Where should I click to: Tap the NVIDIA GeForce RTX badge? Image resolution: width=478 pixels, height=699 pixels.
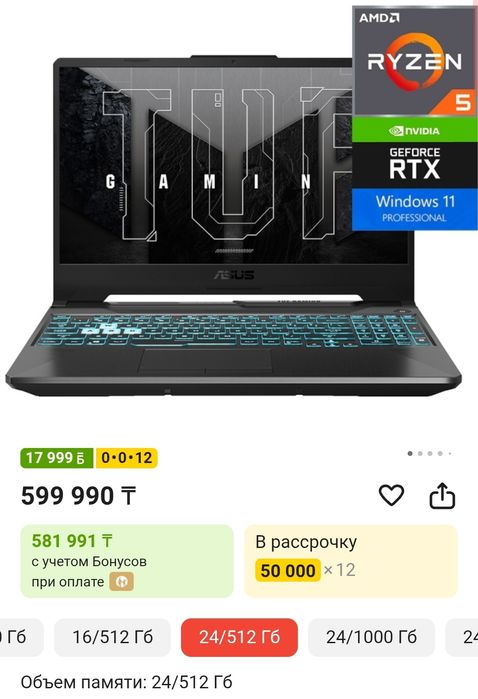pos(415,152)
